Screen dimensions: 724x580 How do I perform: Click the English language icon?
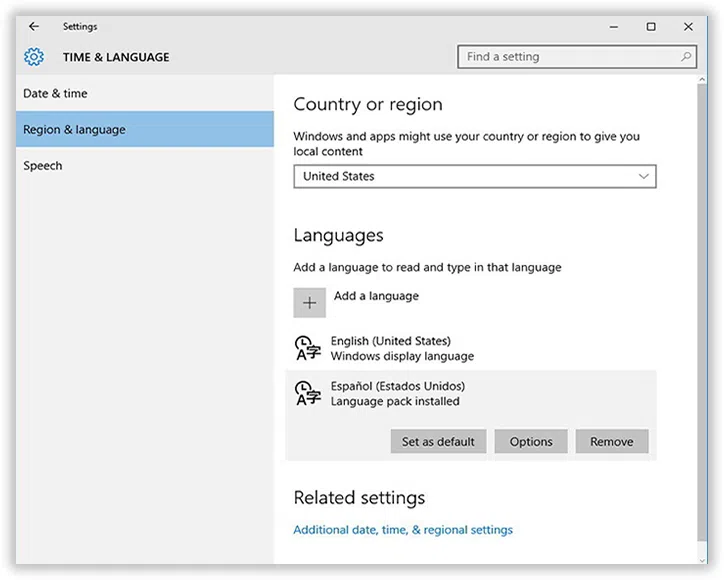click(x=308, y=348)
